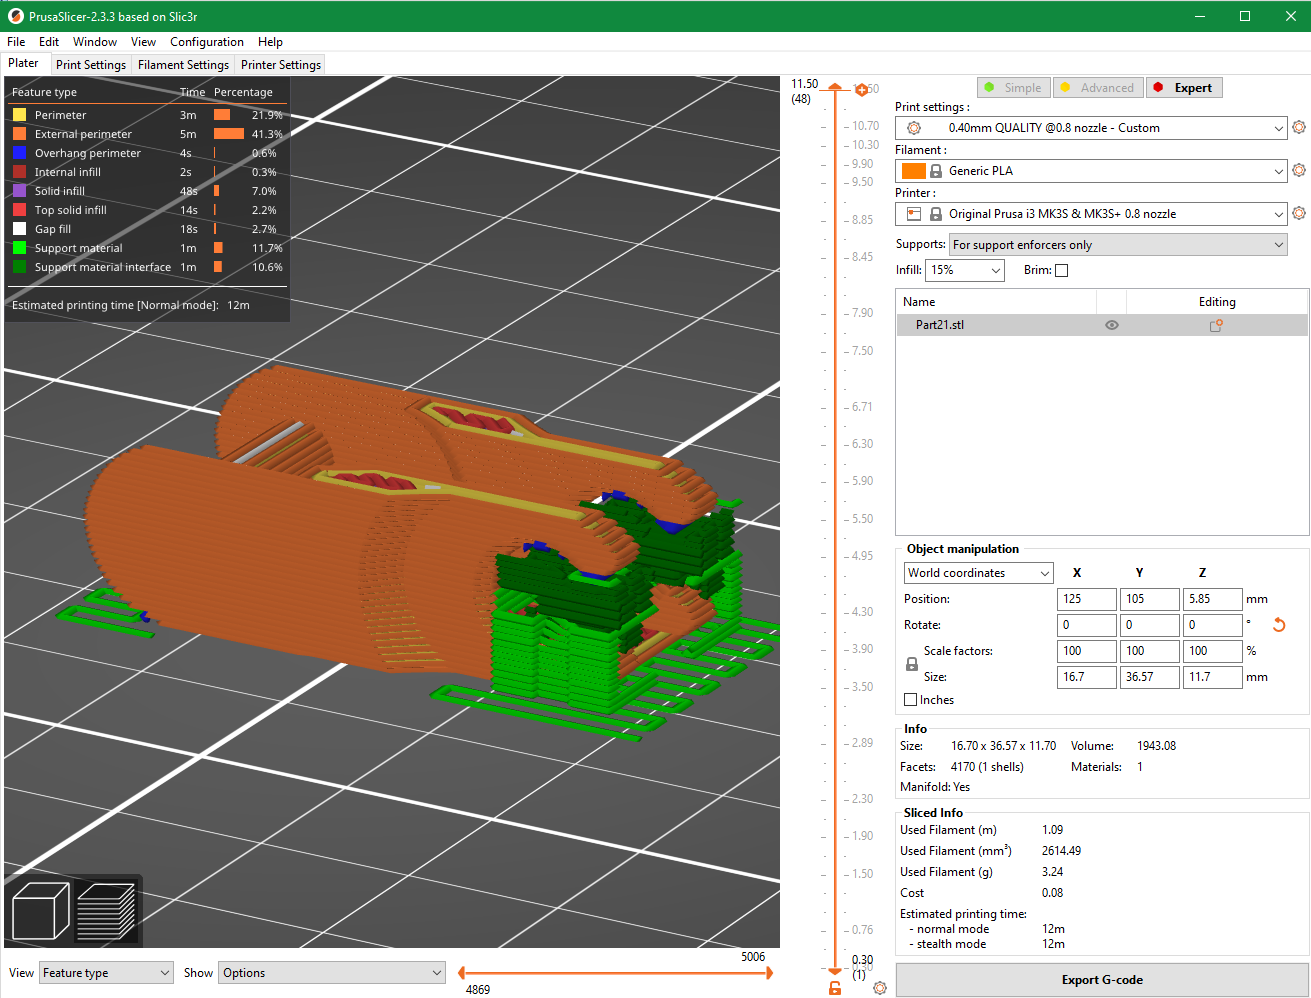Click the Export G-code button

pyautogui.click(x=1102, y=980)
